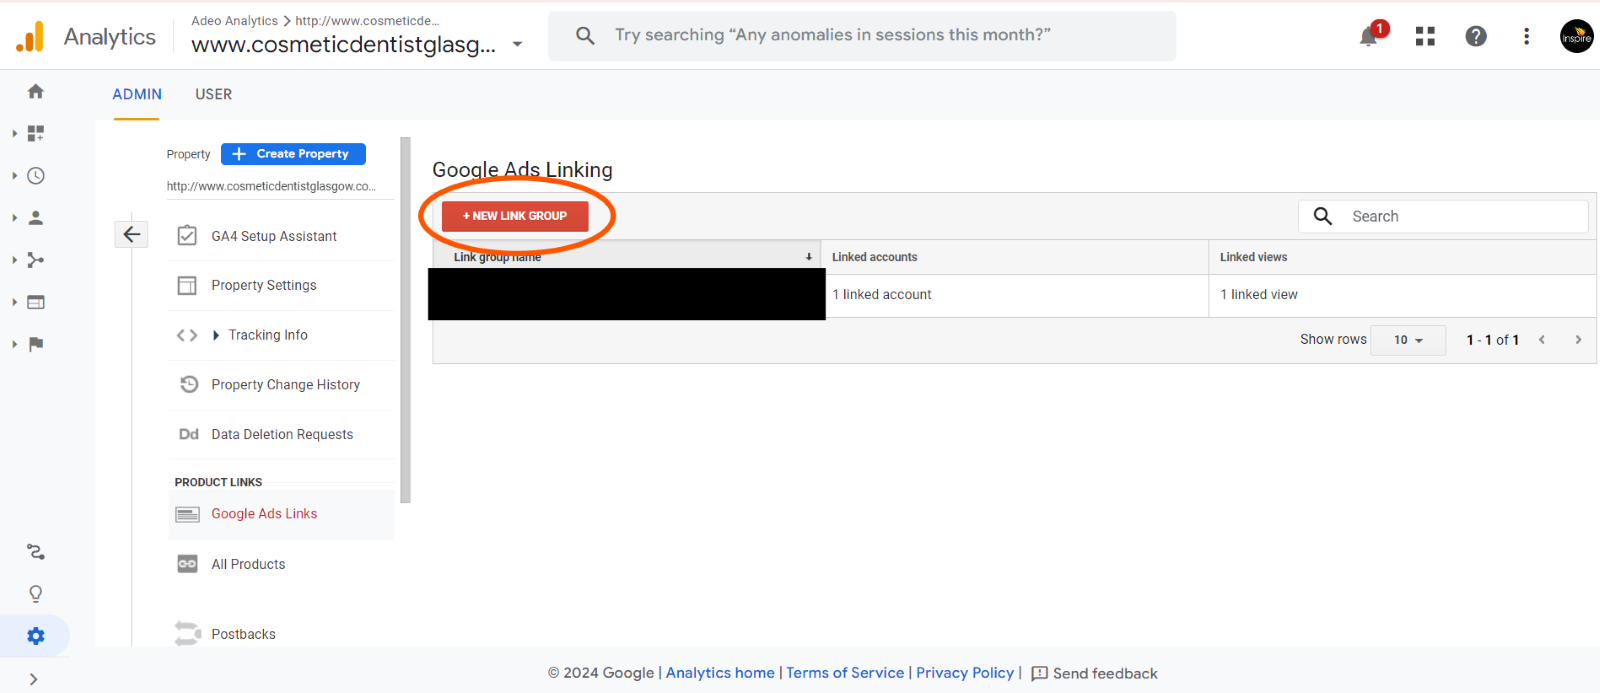Click the All Products link icon
The width and height of the screenshot is (1600, 693).
(x=187, y=564)
